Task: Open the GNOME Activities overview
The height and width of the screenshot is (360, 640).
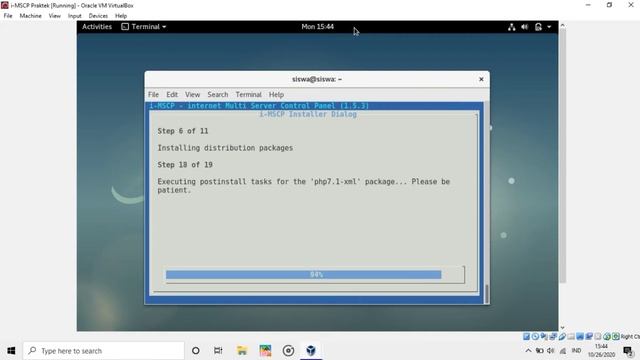Action: [x=97, y=27]
